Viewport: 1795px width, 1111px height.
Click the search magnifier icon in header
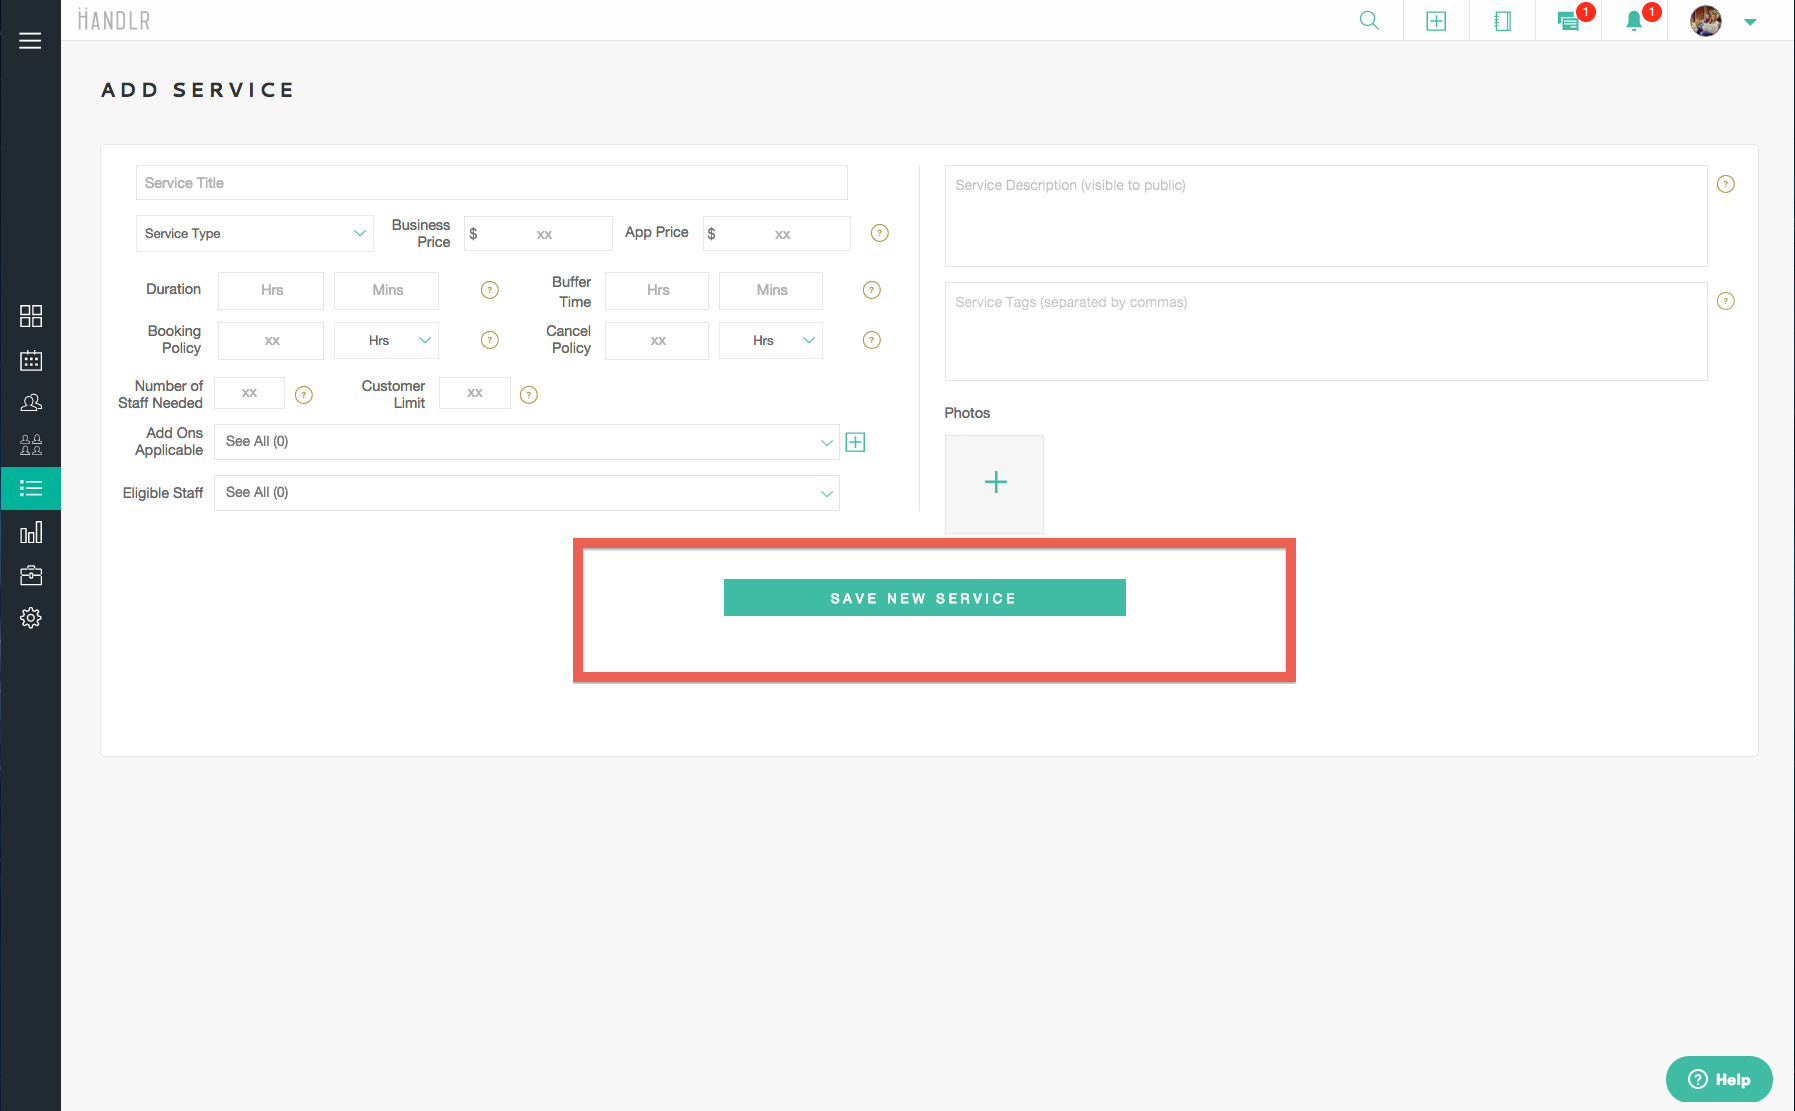1369,21
